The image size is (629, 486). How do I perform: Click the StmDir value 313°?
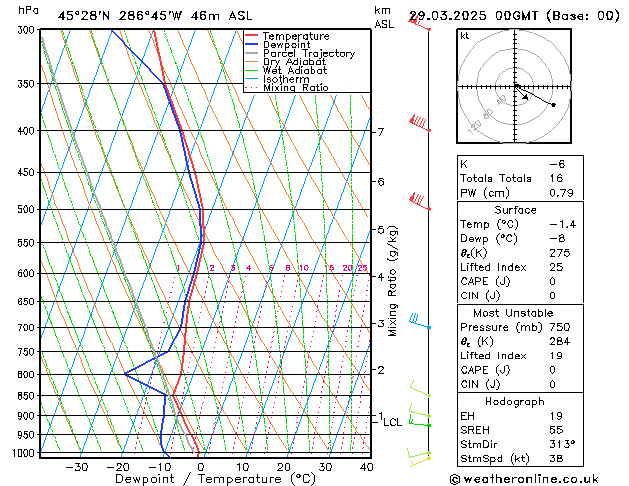[562, 445]
